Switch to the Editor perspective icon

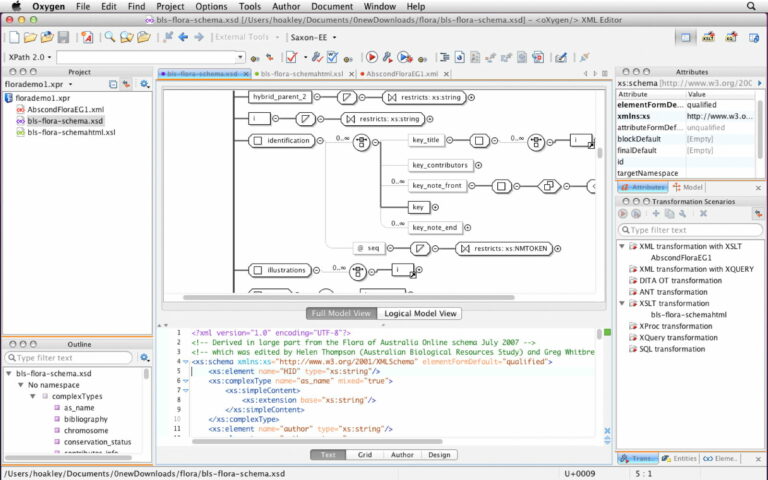click(685, 37)
